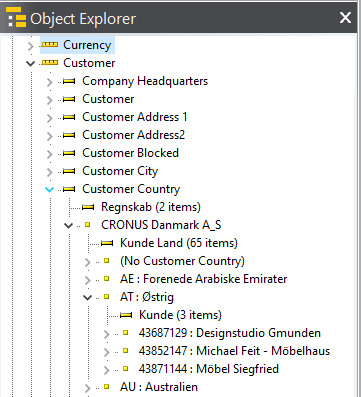Select Kunde Land (65 items) level
The height and width of the screenshot is (397, 361).
click(x=179, y=243)
